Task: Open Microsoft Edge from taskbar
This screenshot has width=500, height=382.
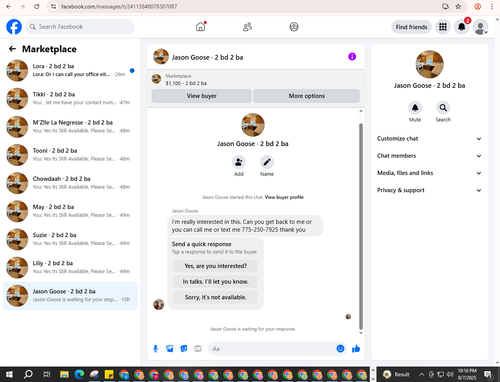Action: tap(79, 375)
